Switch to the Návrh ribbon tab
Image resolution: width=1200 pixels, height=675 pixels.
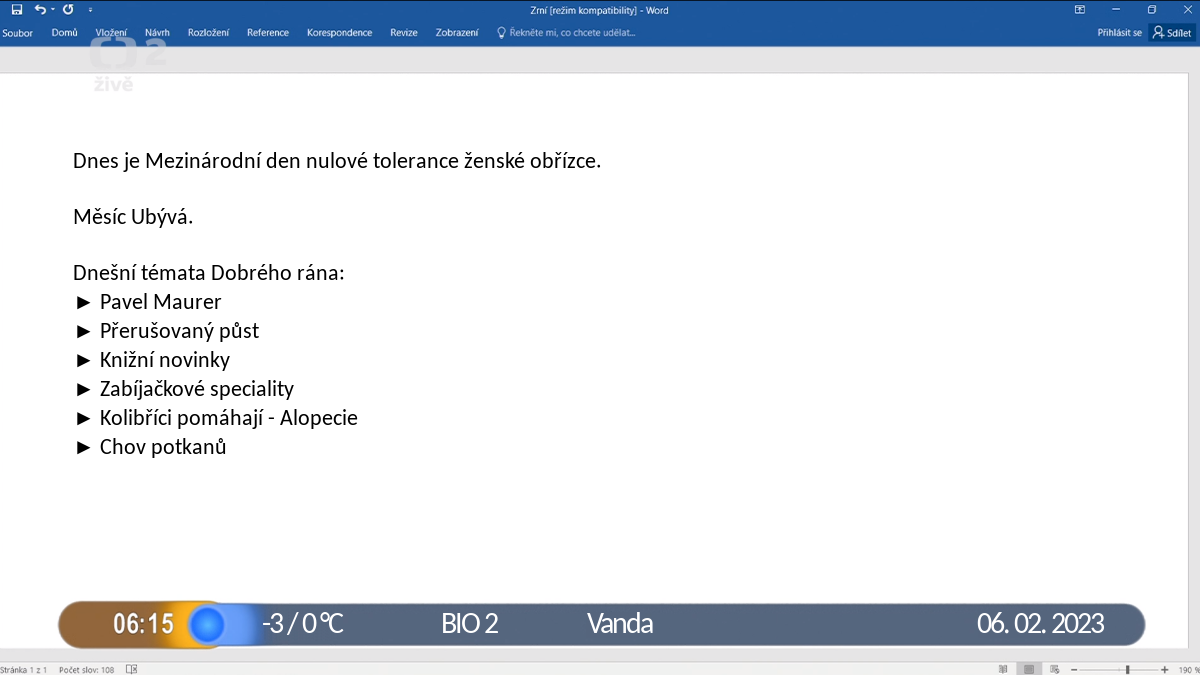(x=157, y=33)
